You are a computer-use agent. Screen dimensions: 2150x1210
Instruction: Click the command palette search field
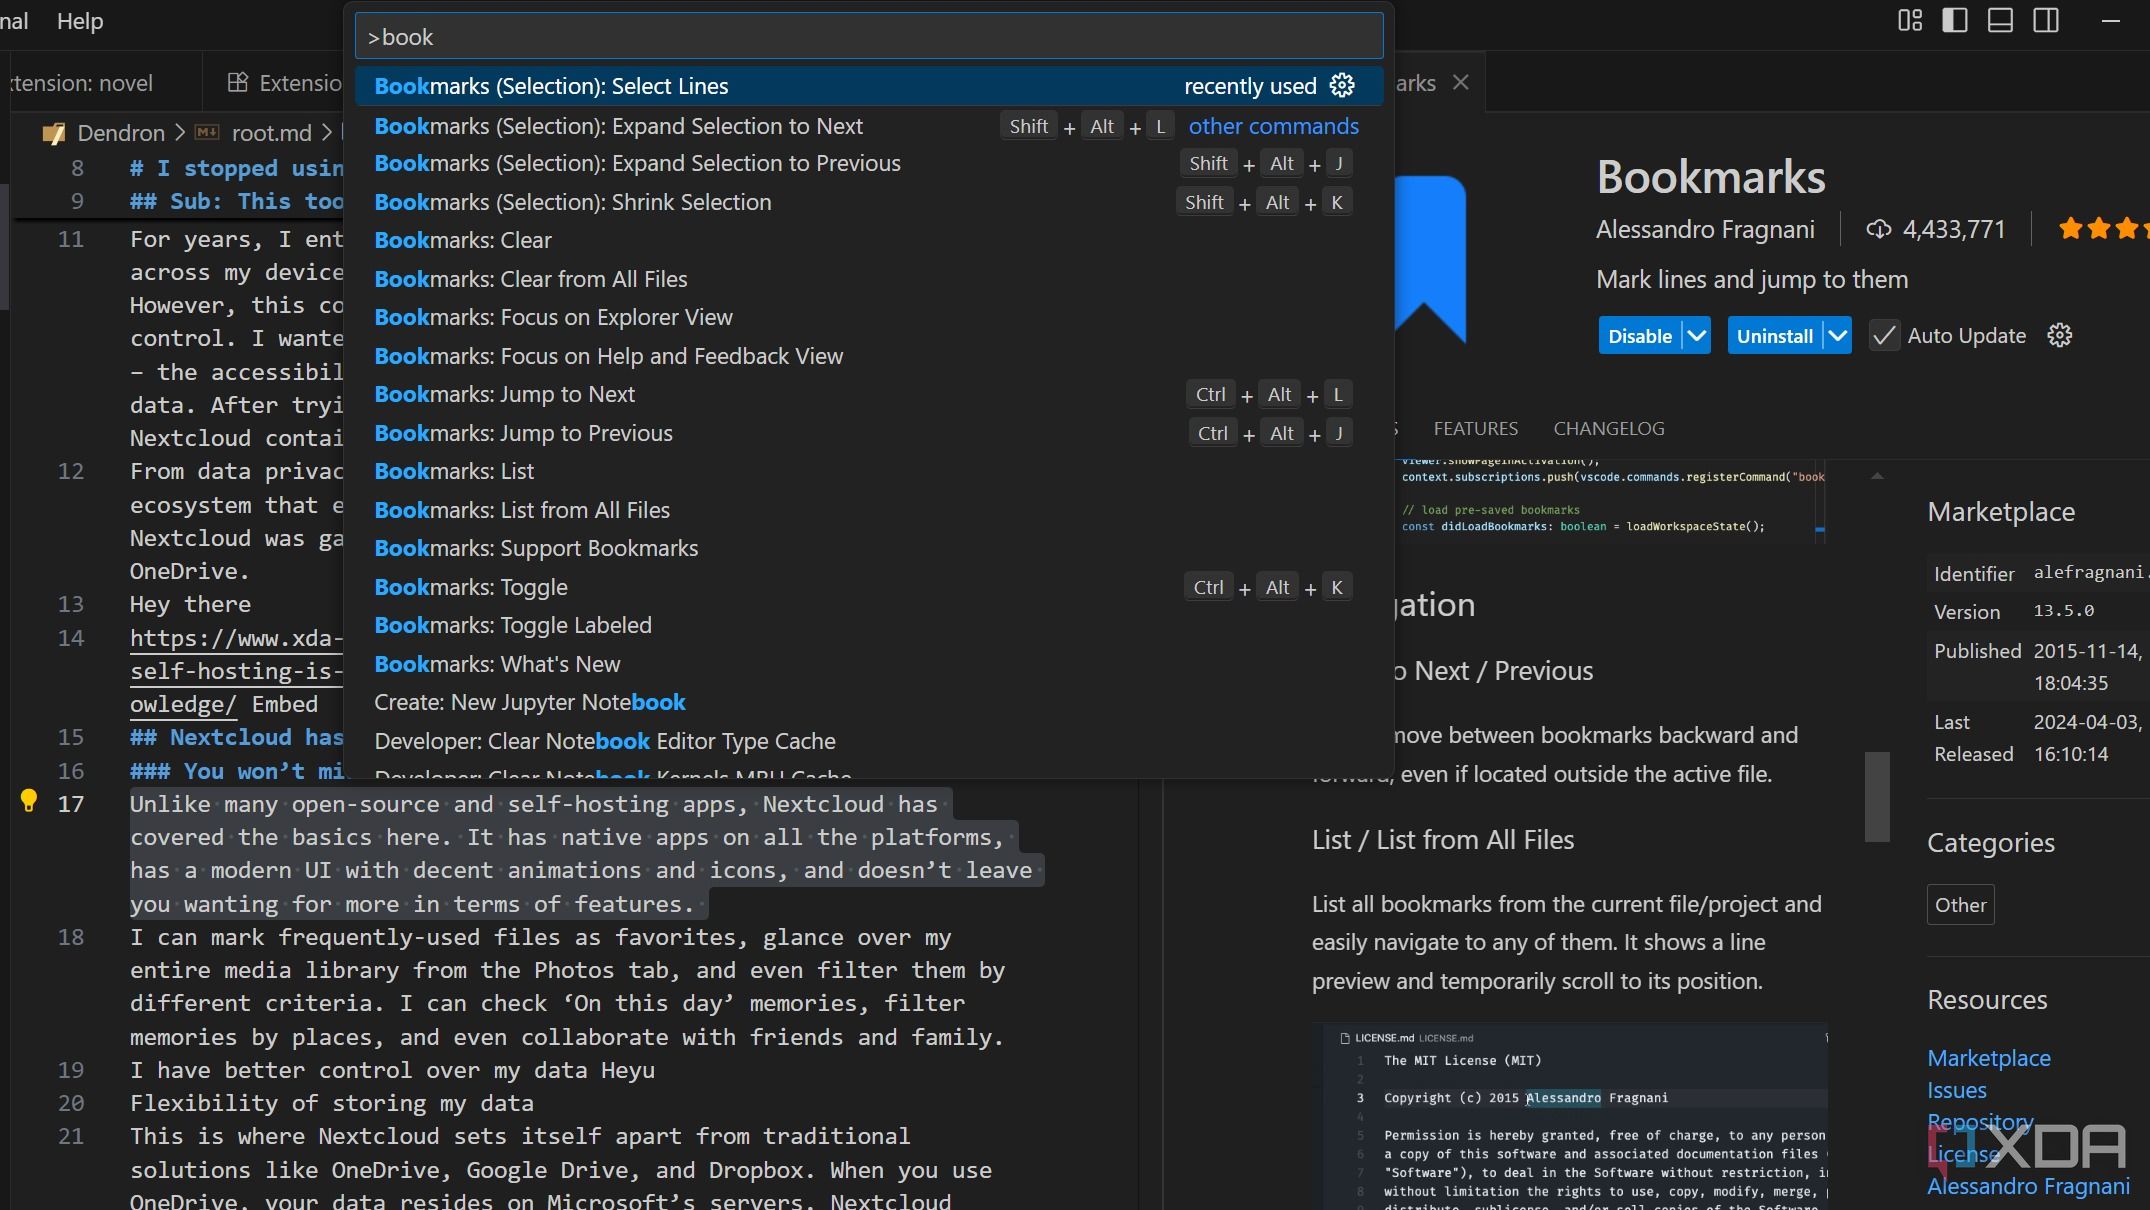point(869,37)
